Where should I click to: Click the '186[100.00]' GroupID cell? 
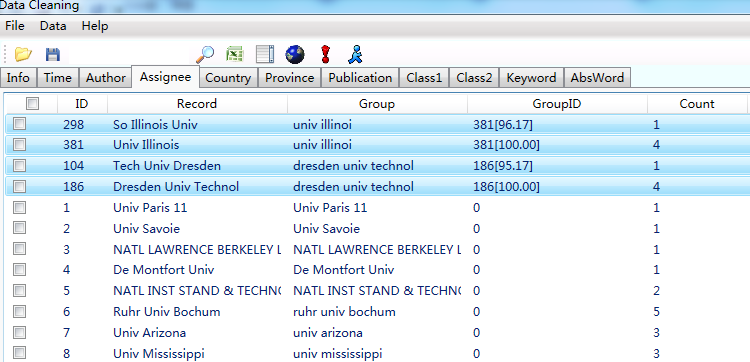507,186
